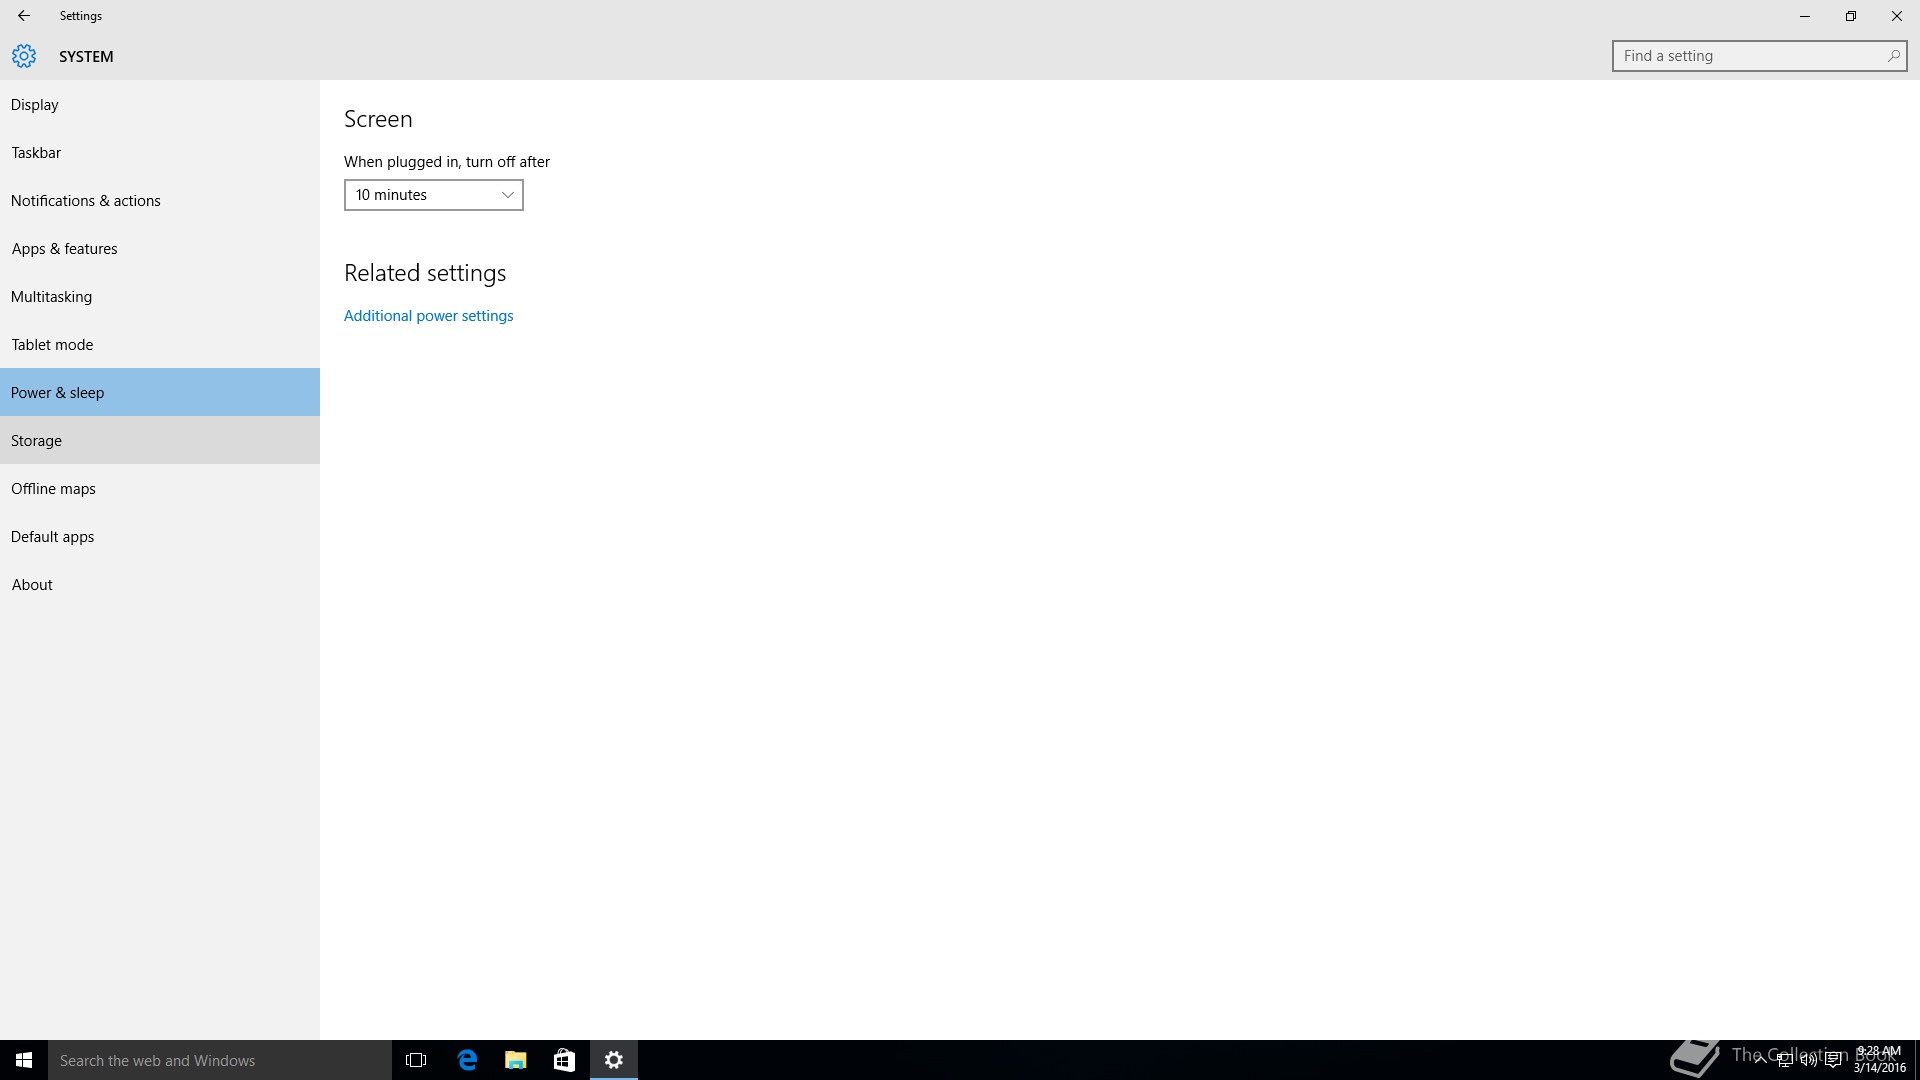This screenshot has width=1920, height=1080.
Task: Click the Find a setting field
Action: pos(1750,56)
